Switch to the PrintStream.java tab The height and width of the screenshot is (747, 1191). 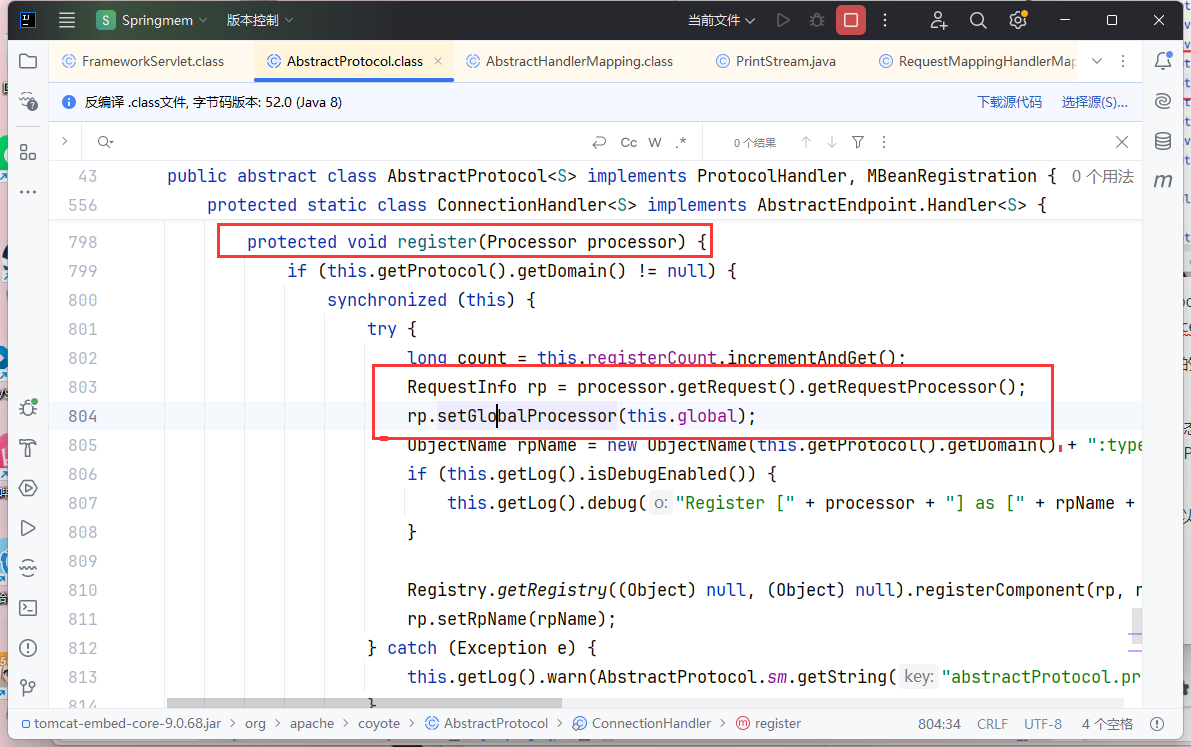point(785,61)
